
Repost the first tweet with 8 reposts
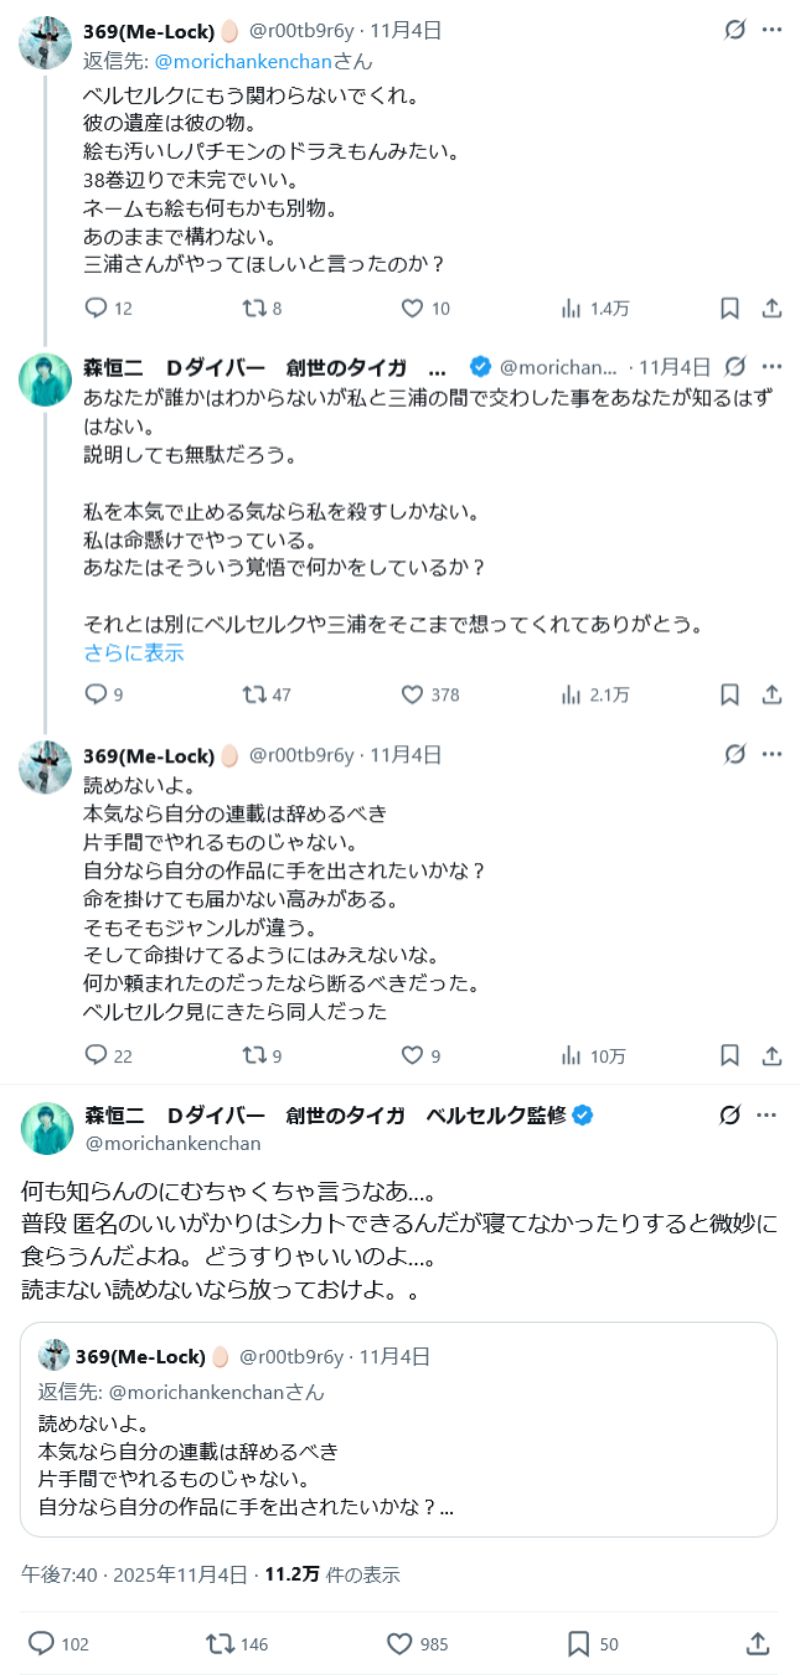point(254,308)
